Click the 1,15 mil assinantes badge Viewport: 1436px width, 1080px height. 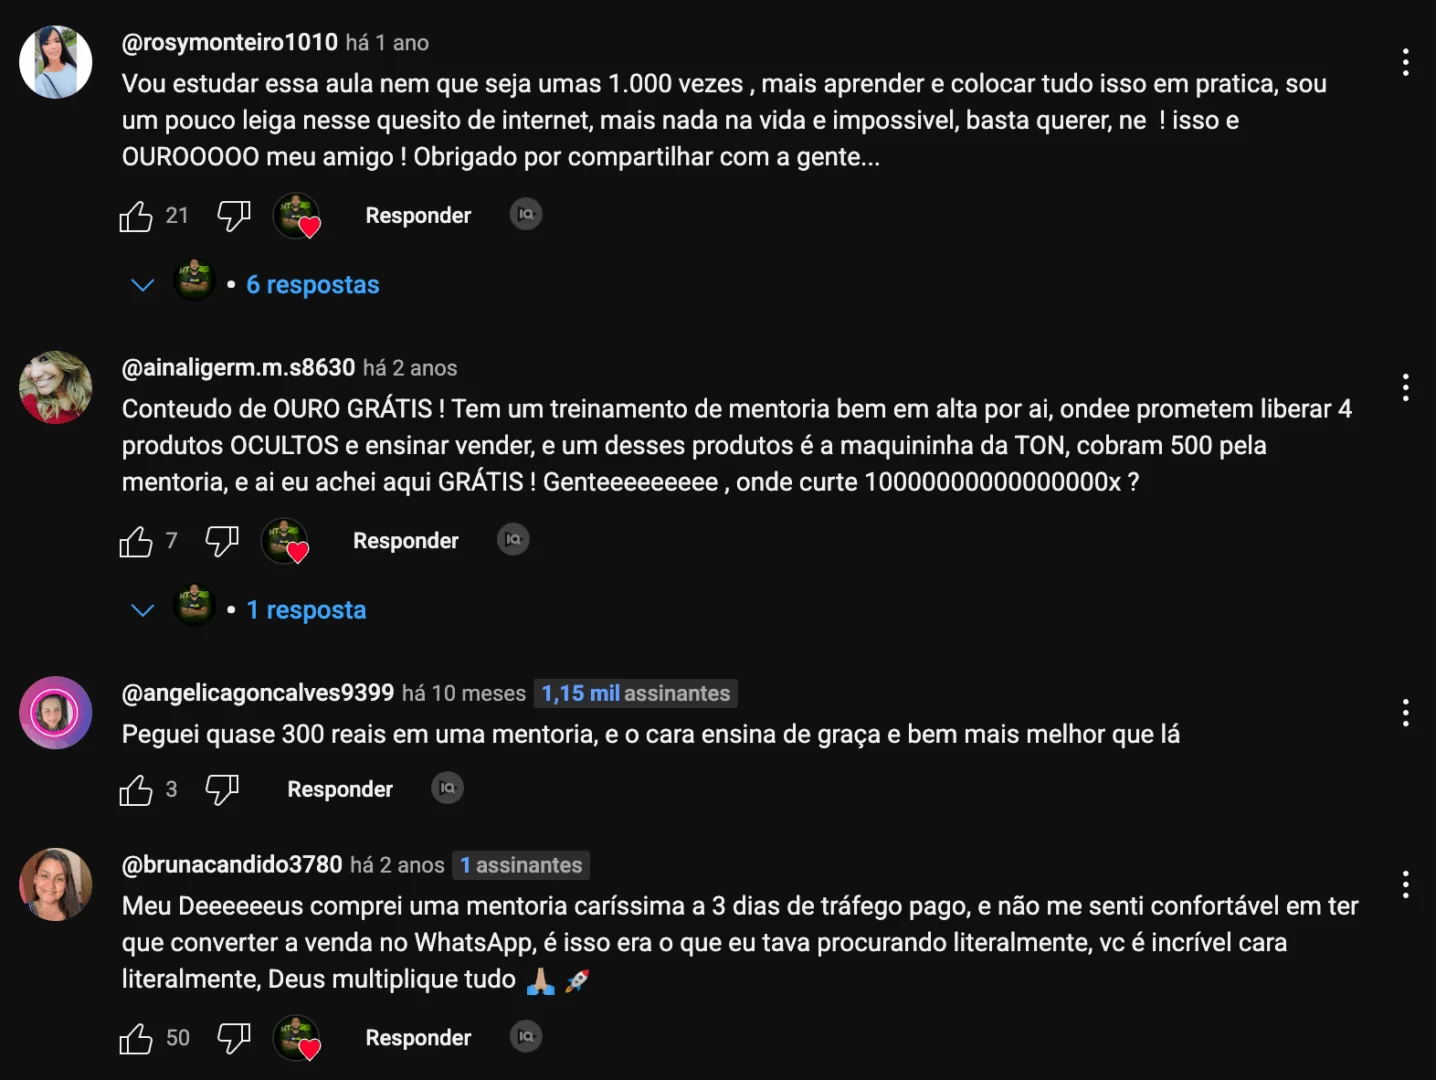pos(636,693)
